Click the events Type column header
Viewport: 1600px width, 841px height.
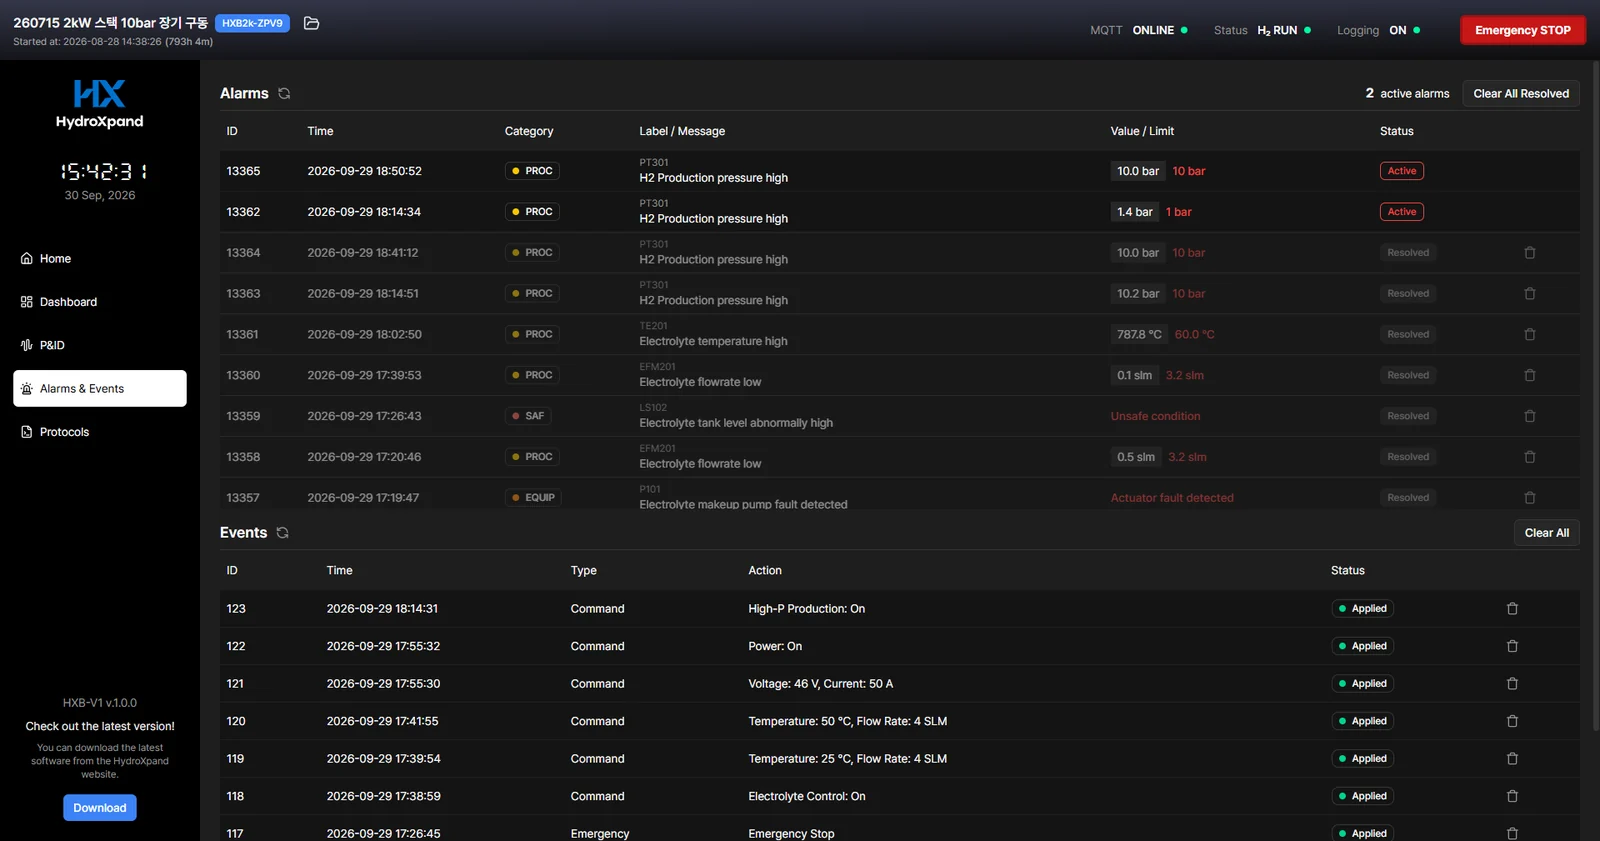point(584,571)
